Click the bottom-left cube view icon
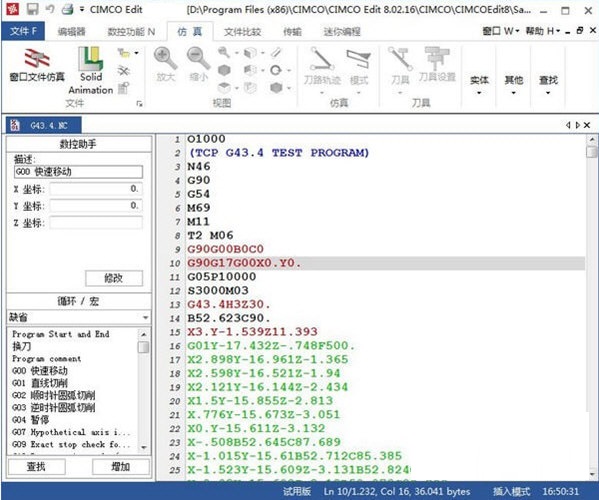This screenshot has height=500, width=599. pos(224,88)
